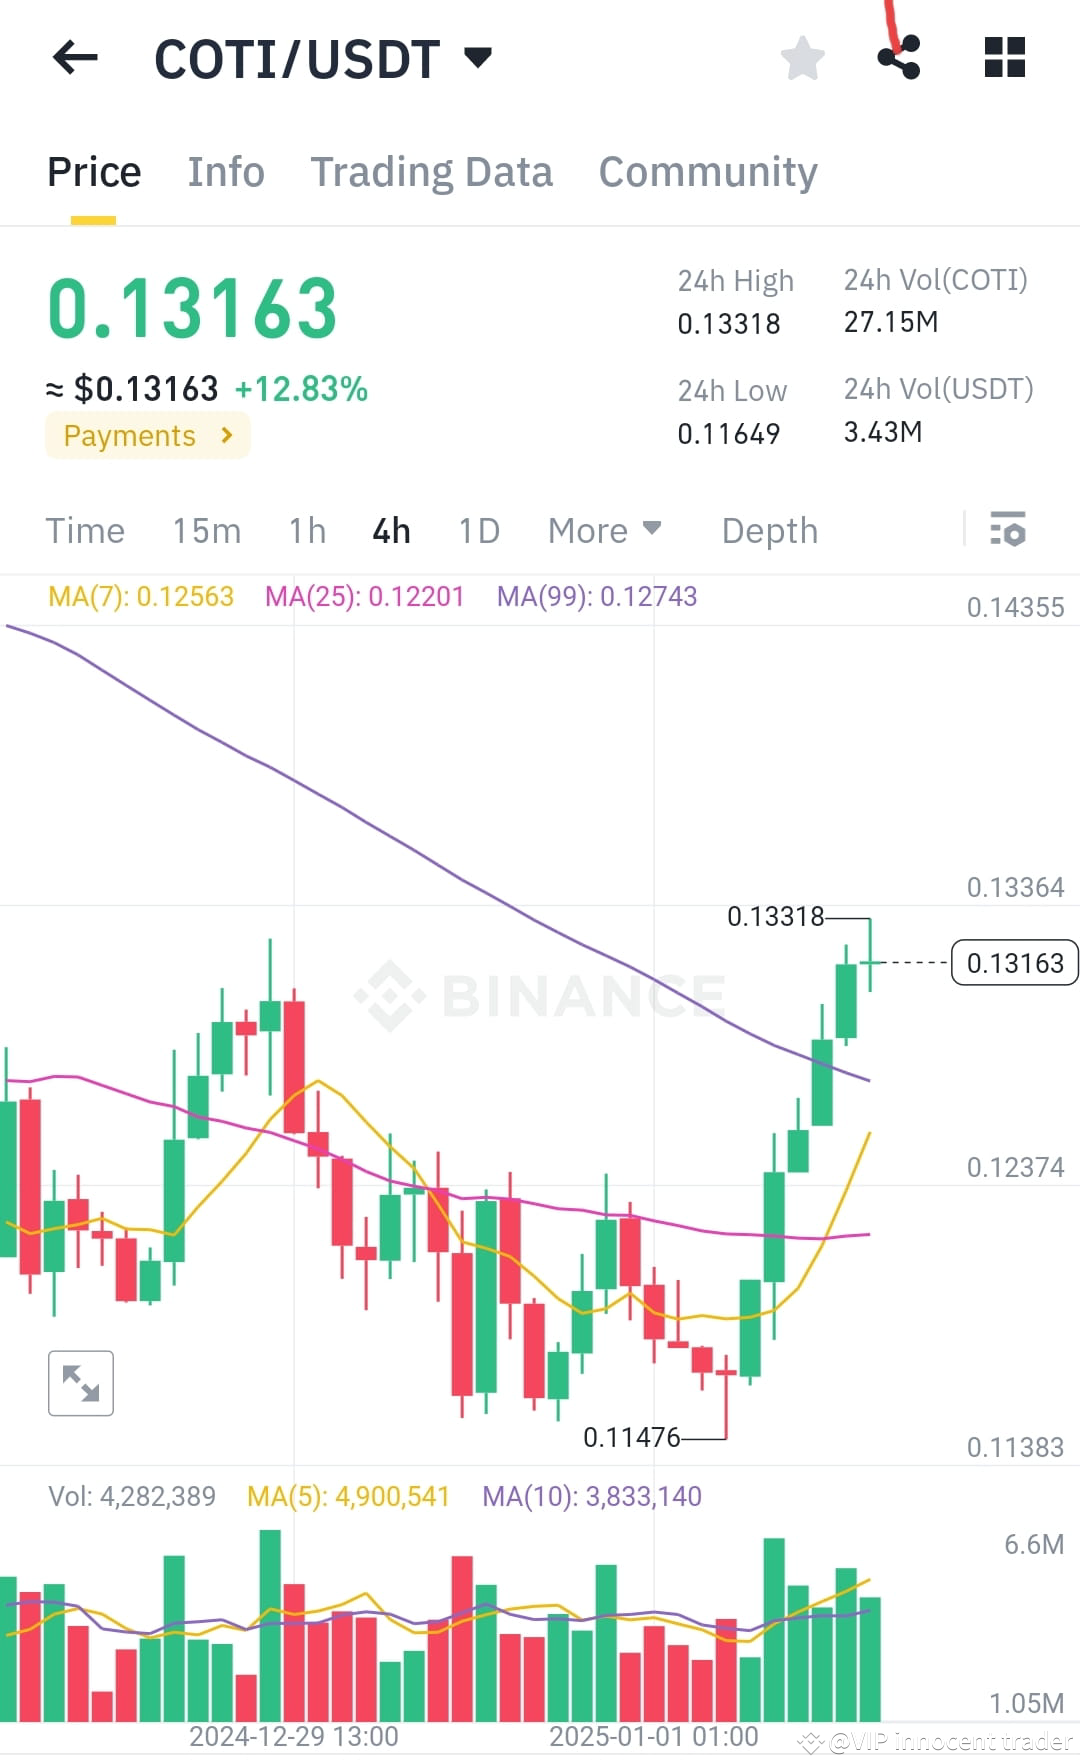
Task: Open the grid layout icon at top right
Action: point(1004,57)
